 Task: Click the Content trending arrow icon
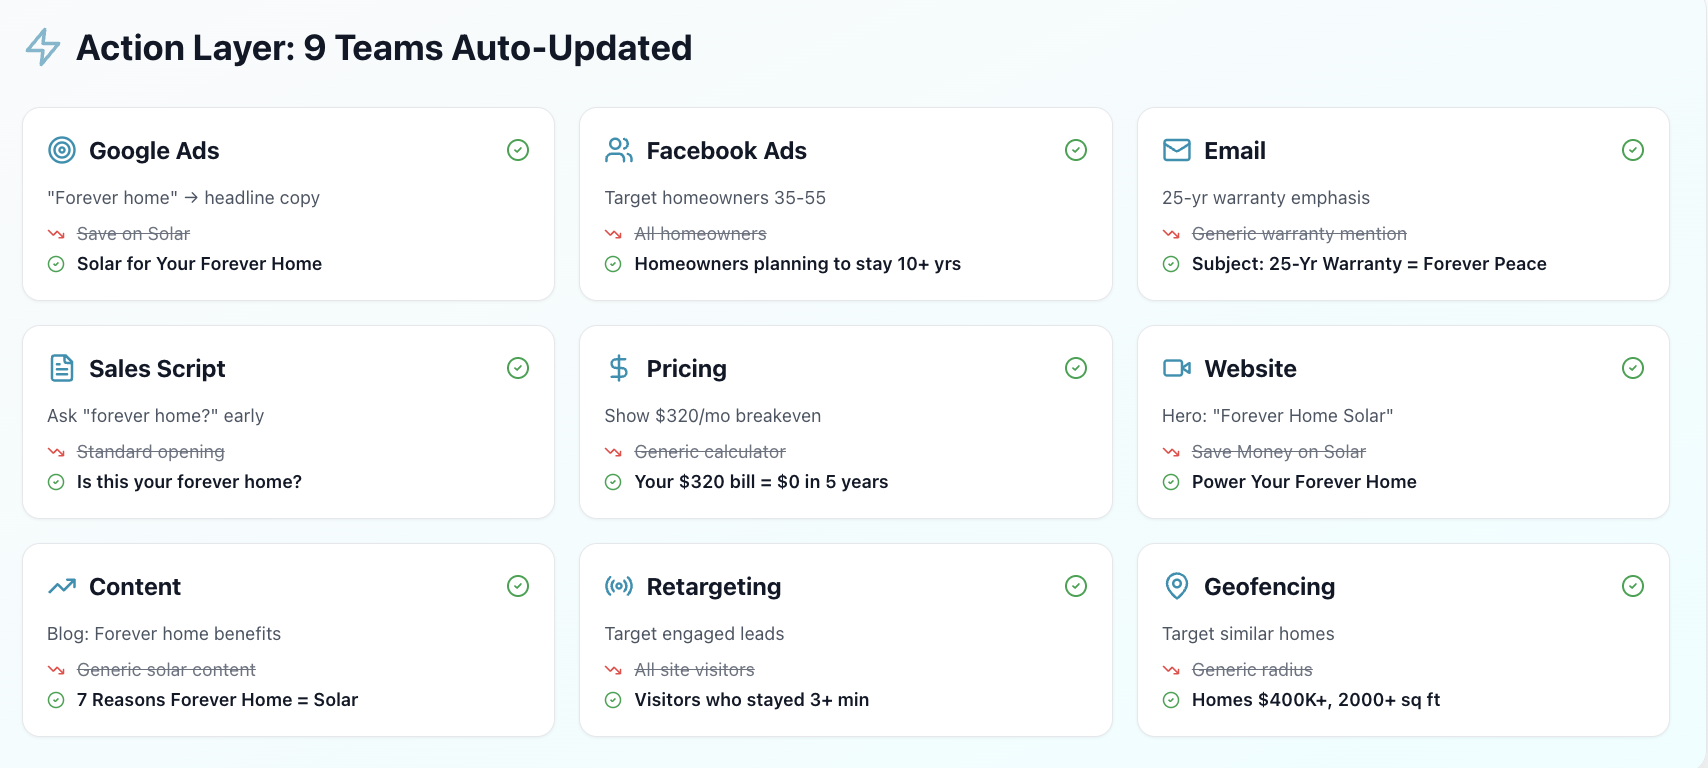pos(62,586)
